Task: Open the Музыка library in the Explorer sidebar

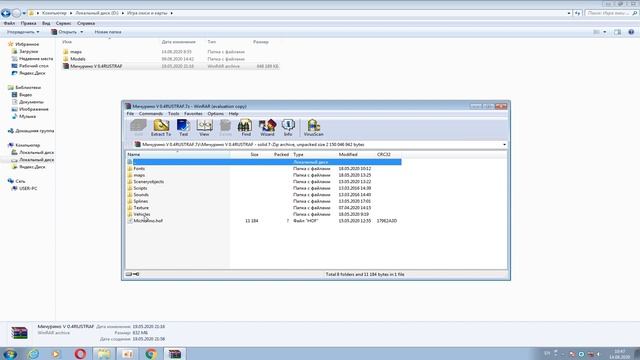Action: click(27, 117)
